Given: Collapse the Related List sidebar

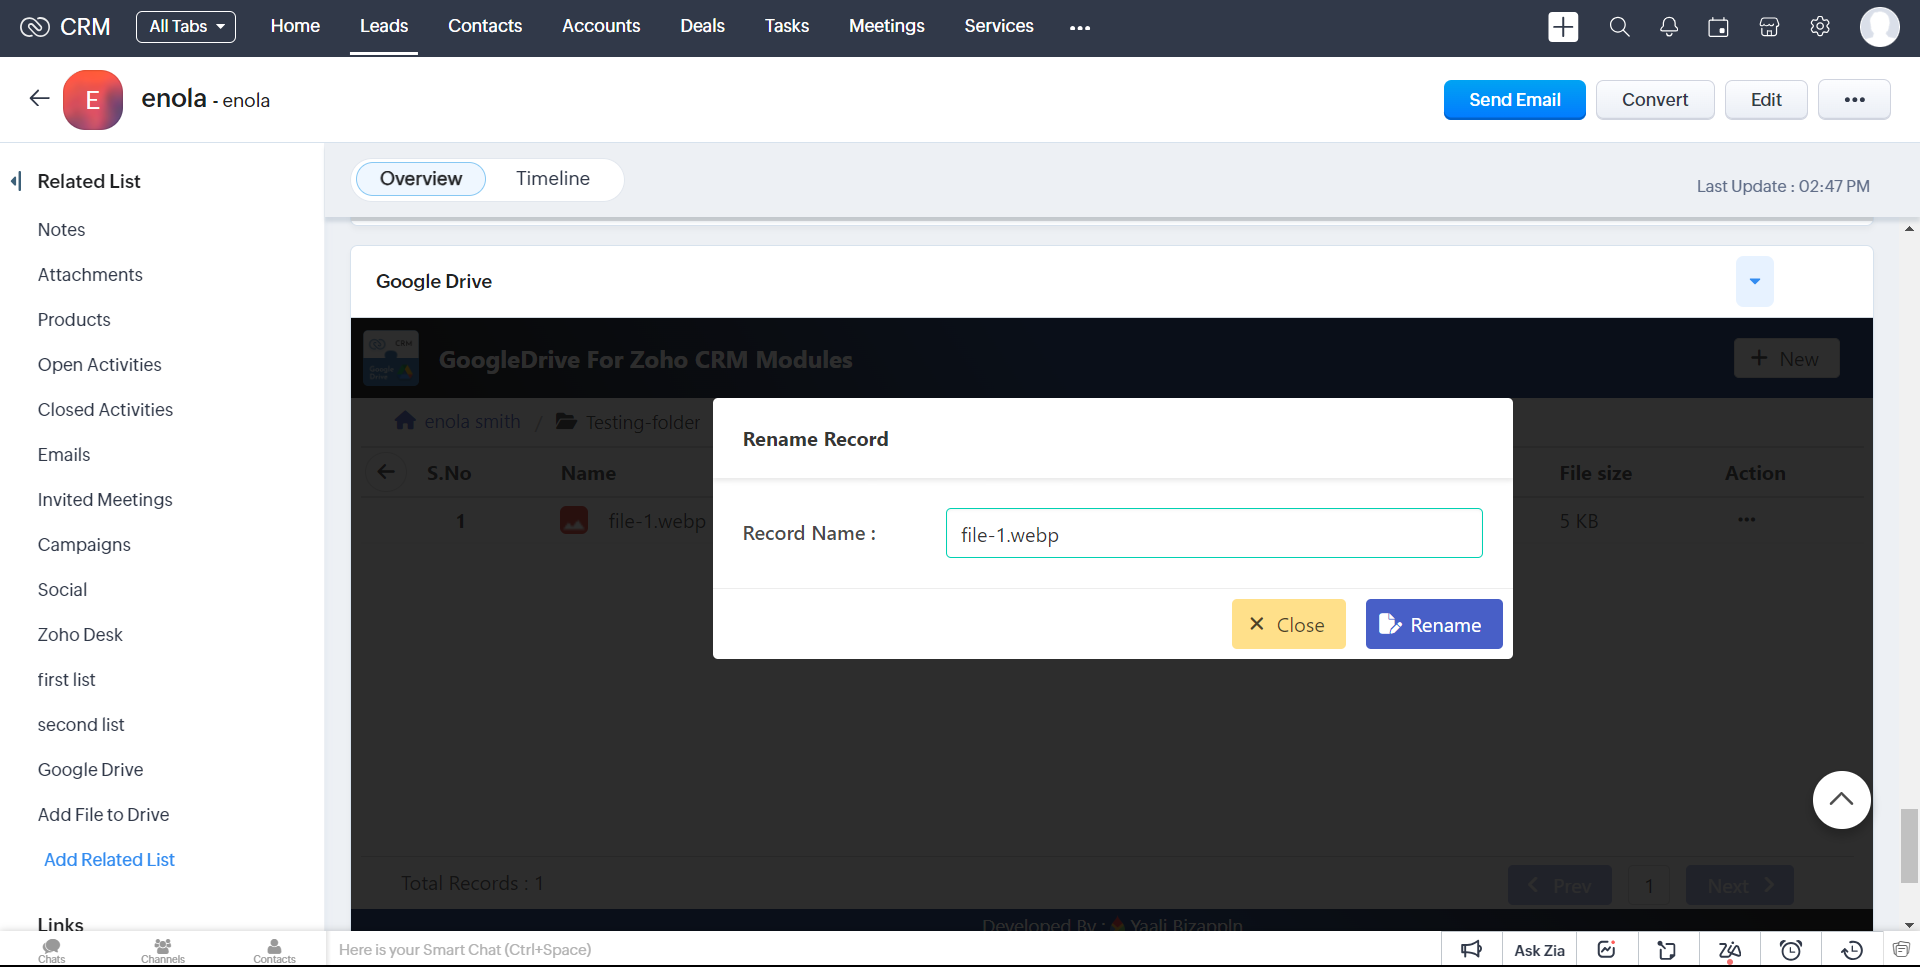Looking at the screenshot, I should click(16, 181).
